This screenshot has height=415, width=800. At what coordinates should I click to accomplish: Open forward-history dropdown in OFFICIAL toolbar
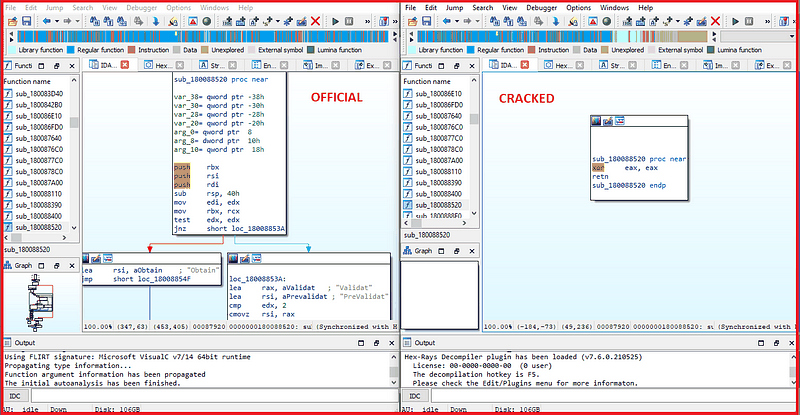[77, 21]
